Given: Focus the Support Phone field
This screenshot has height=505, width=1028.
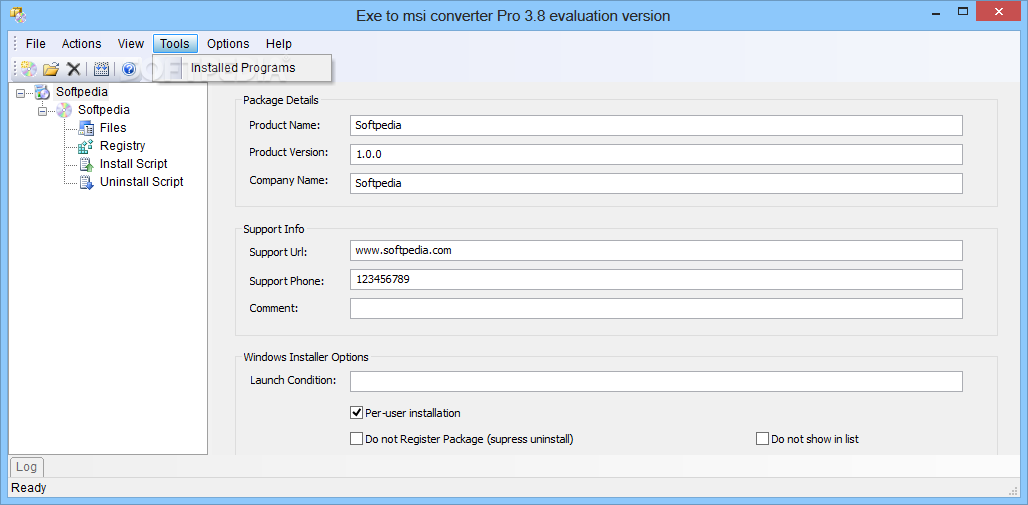Looking at the screenshot, I should 656,279.
